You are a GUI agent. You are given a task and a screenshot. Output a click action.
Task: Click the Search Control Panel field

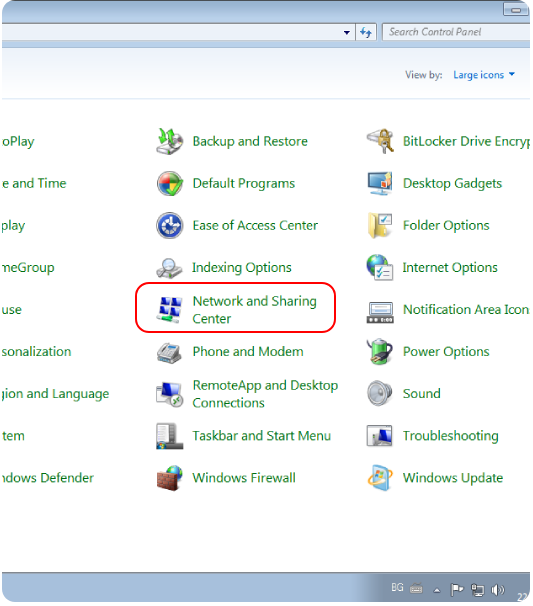457,32
